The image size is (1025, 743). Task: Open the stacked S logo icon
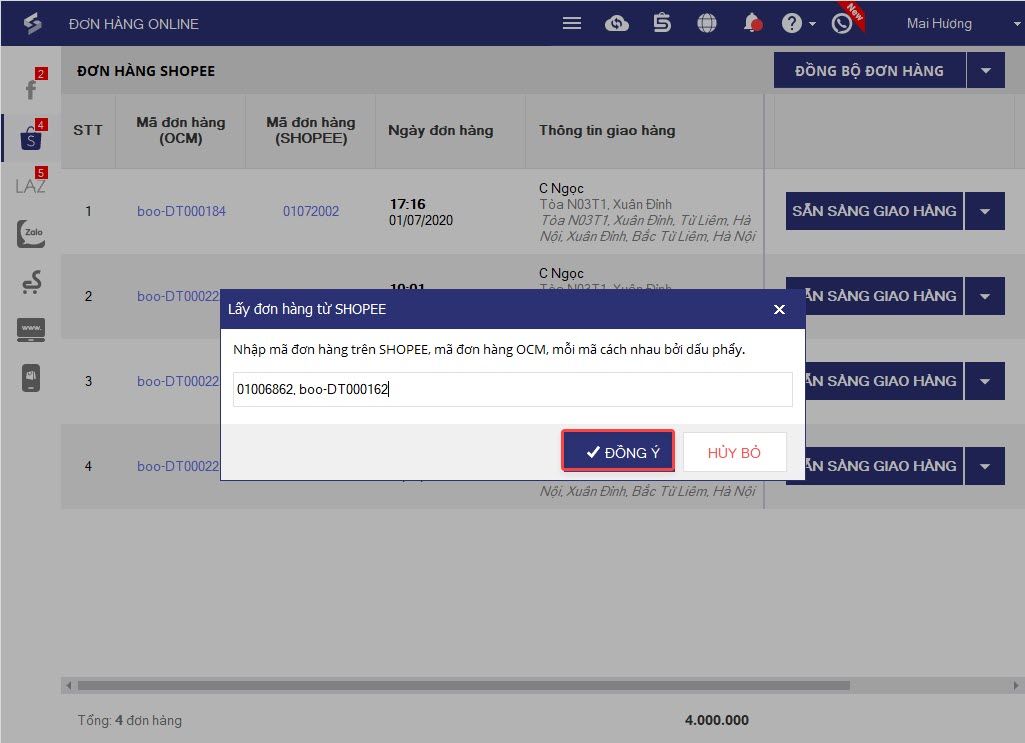662,23
